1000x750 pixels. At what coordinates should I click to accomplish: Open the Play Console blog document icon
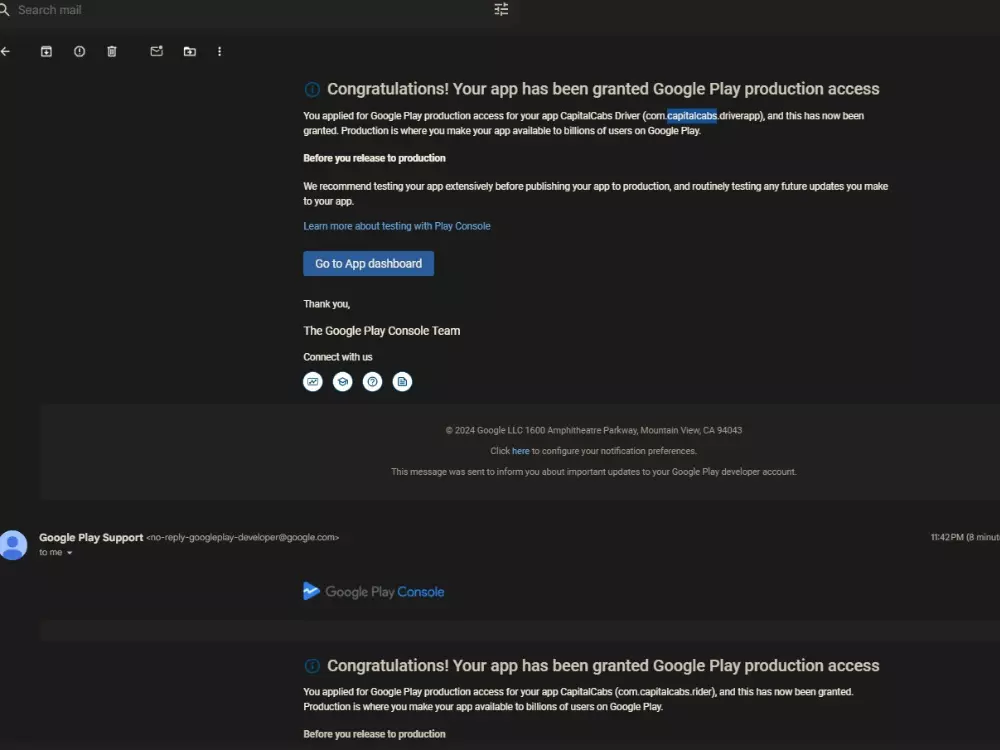pyautogui.click(x=402, y=381)
